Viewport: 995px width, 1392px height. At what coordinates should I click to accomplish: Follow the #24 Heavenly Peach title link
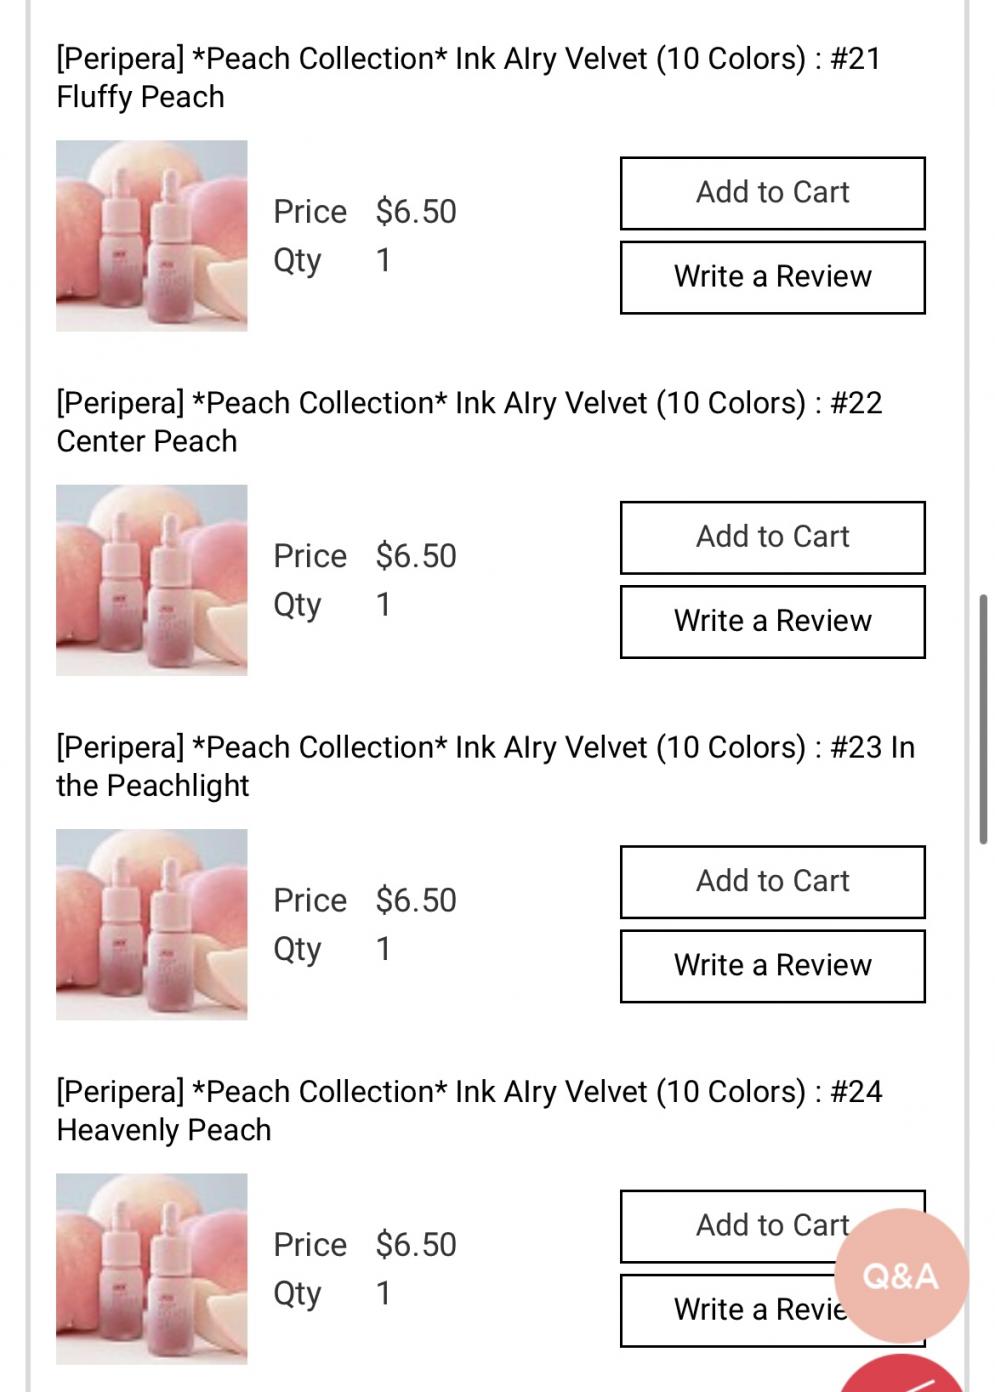click(468, 1110)
